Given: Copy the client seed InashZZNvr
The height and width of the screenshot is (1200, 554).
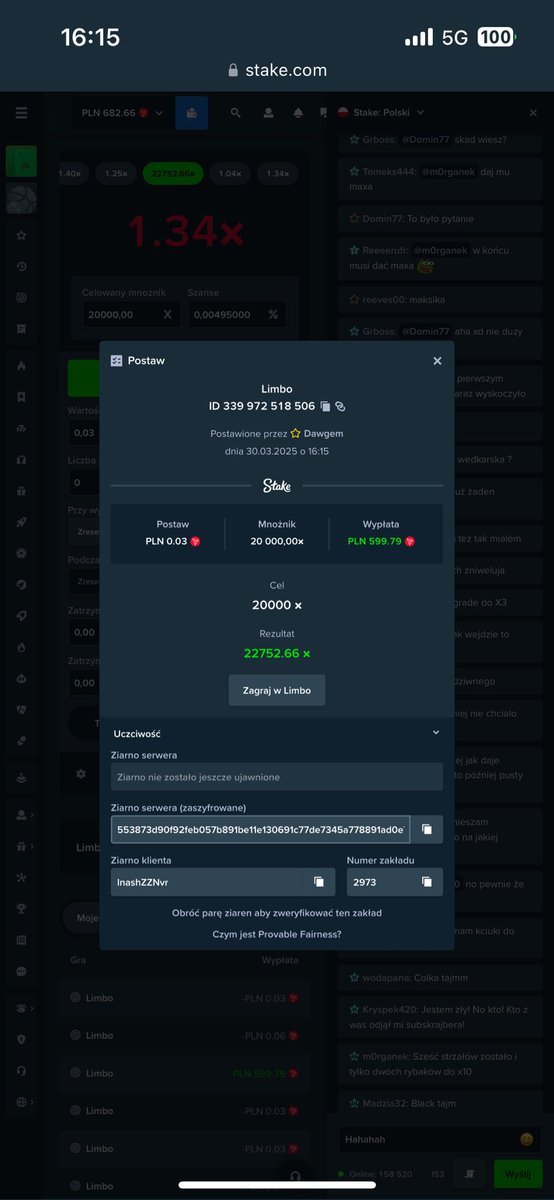Looking at the screenshot, I should (x=318, y=881).
